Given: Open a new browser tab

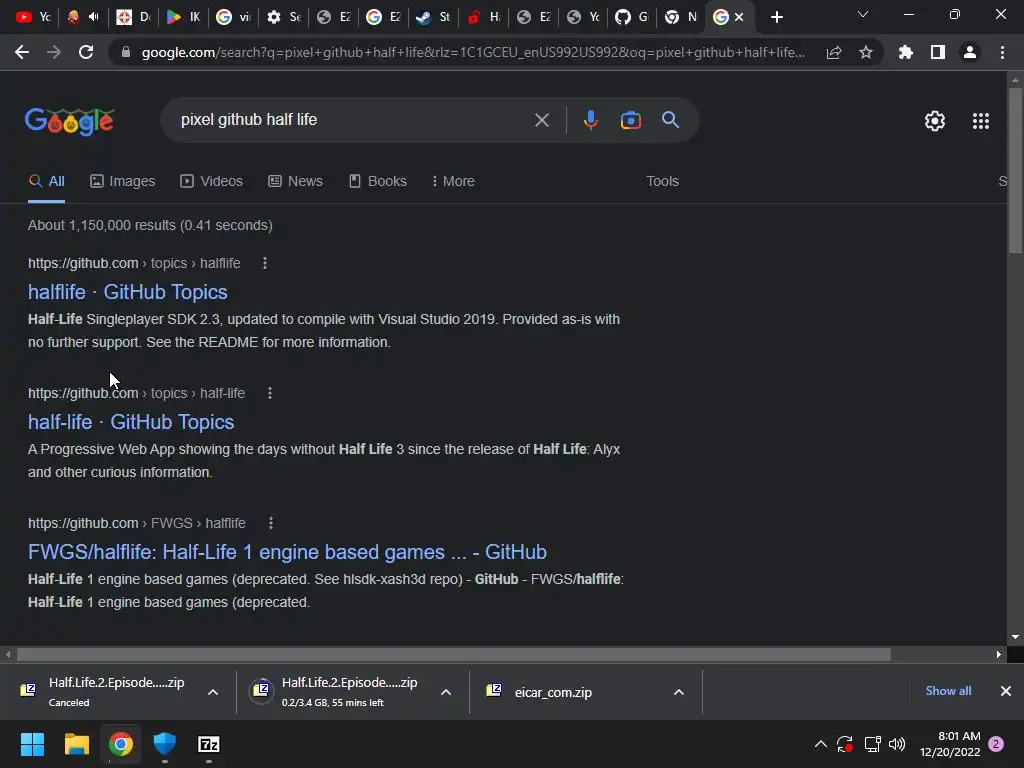Looking at the screenshot, I should (x=776, y=17).
